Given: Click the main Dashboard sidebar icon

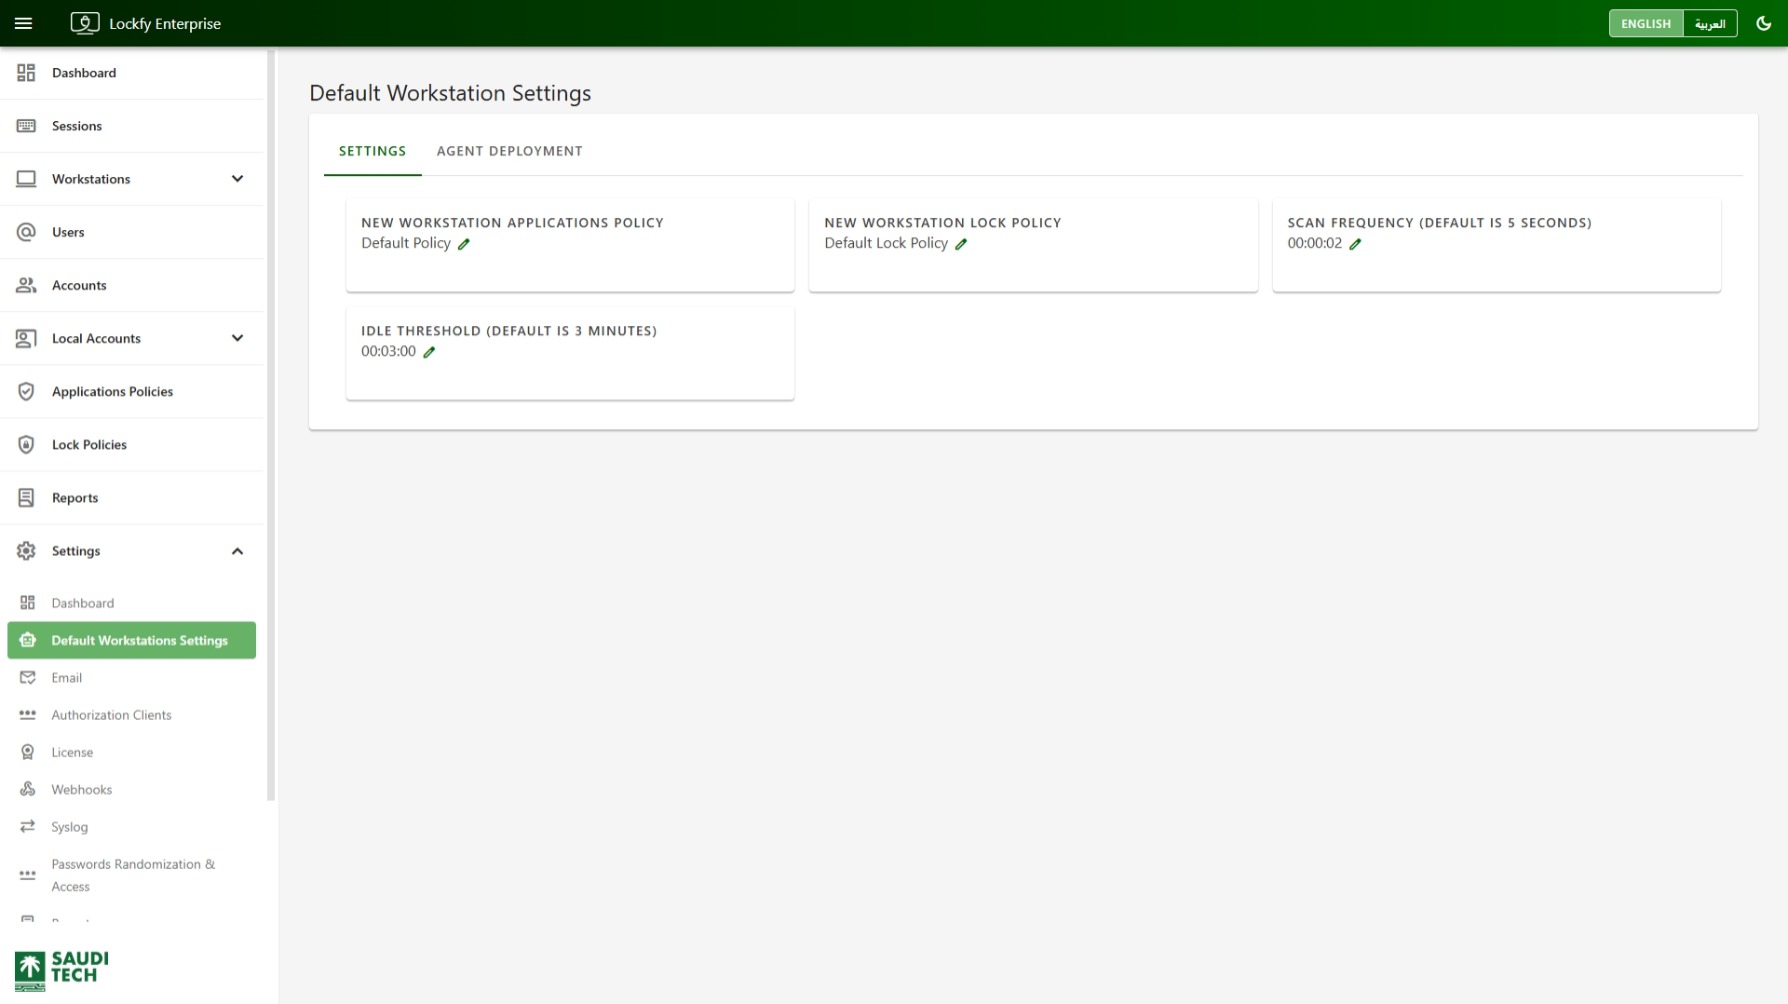Looking at the screenshot, I should pyautogui.click(x=26, y=73).
